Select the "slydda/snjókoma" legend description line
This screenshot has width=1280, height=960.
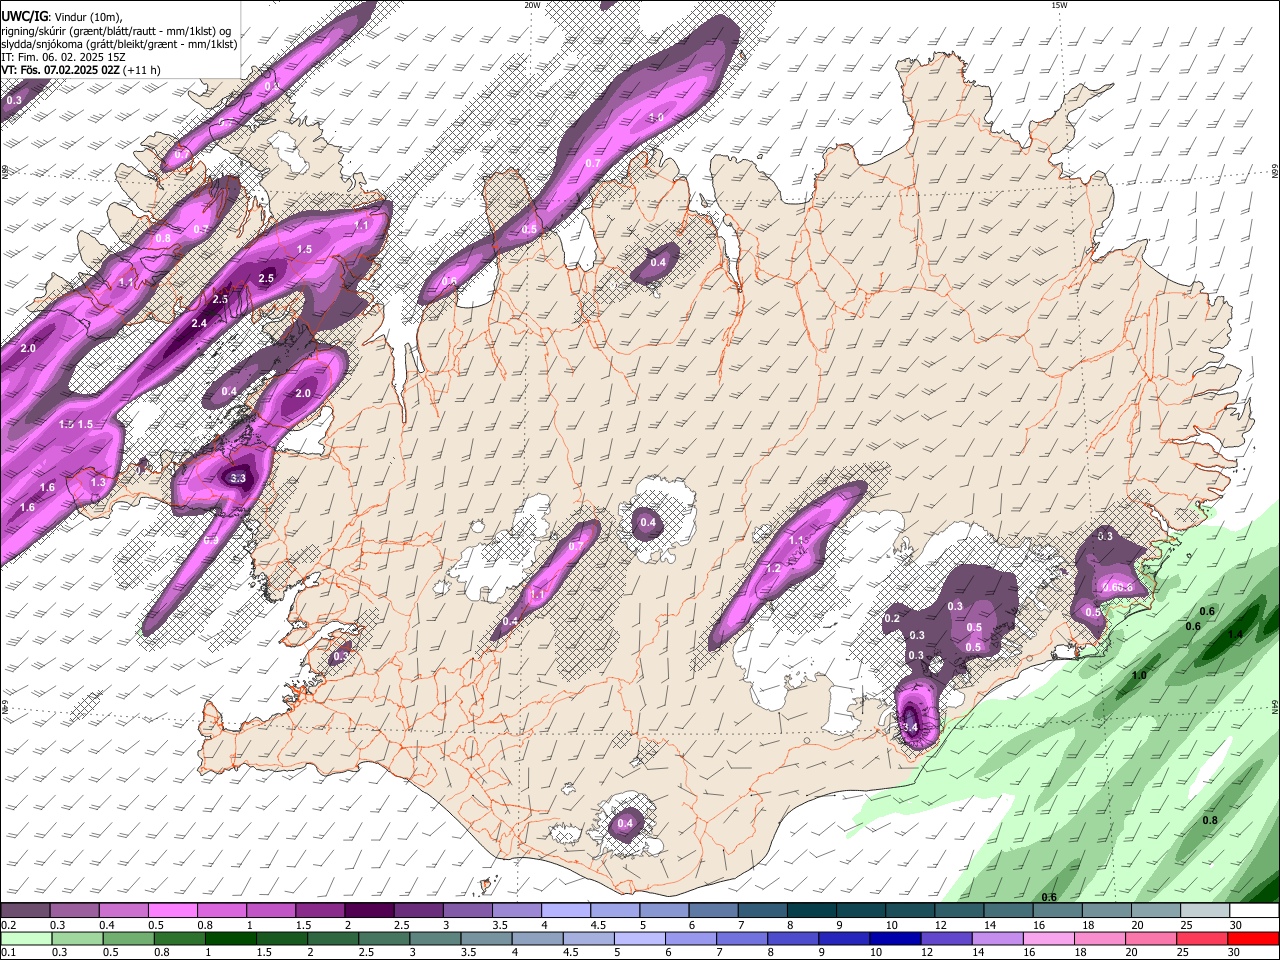119,44
